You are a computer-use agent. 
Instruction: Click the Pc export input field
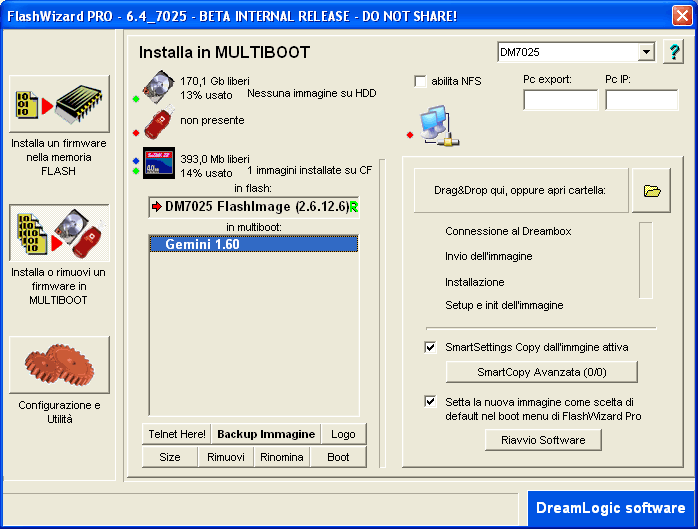(560, 100)
